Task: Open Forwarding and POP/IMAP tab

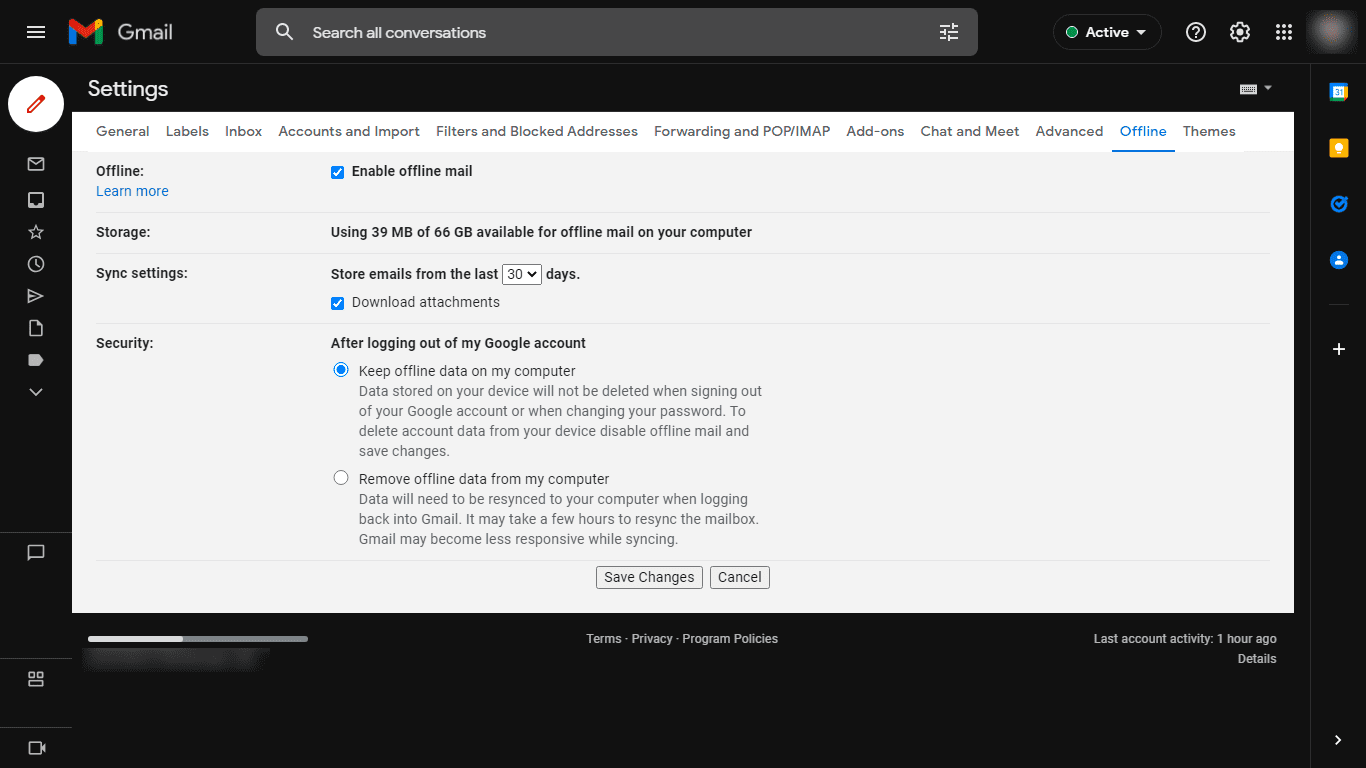Action: pos(742,131)
